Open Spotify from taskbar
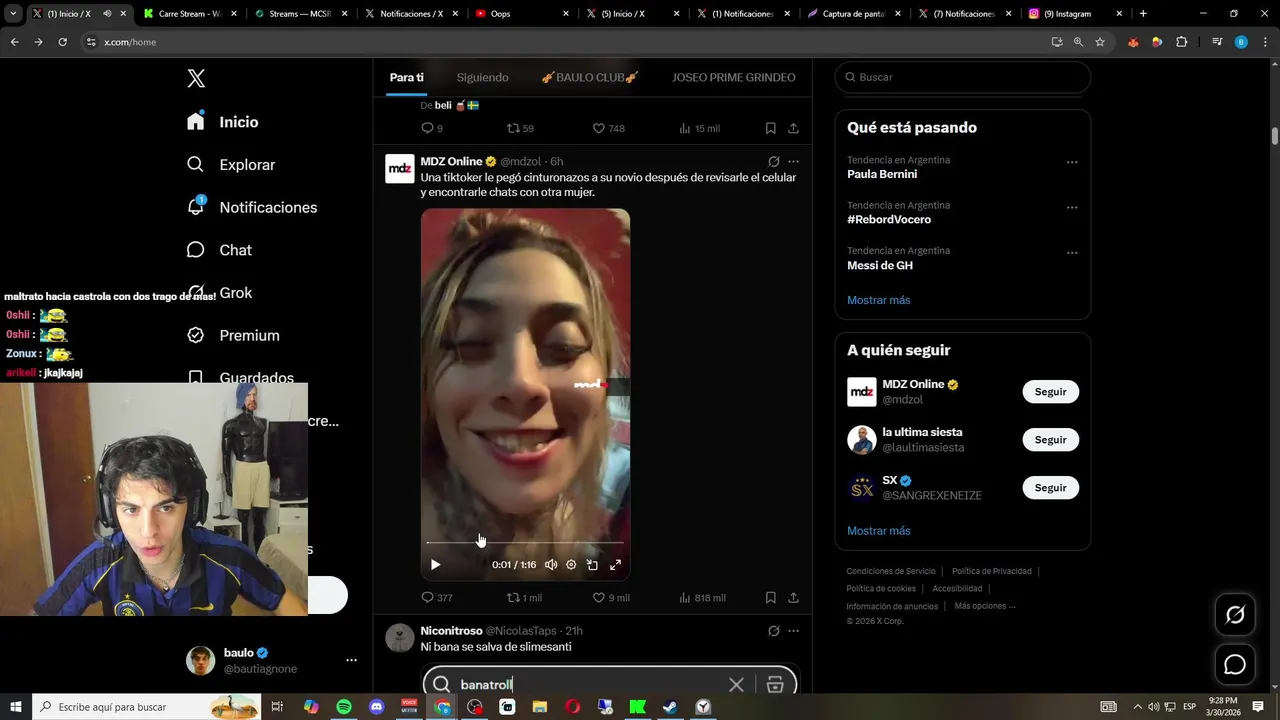1280x720 pixels. click(344, 707)
